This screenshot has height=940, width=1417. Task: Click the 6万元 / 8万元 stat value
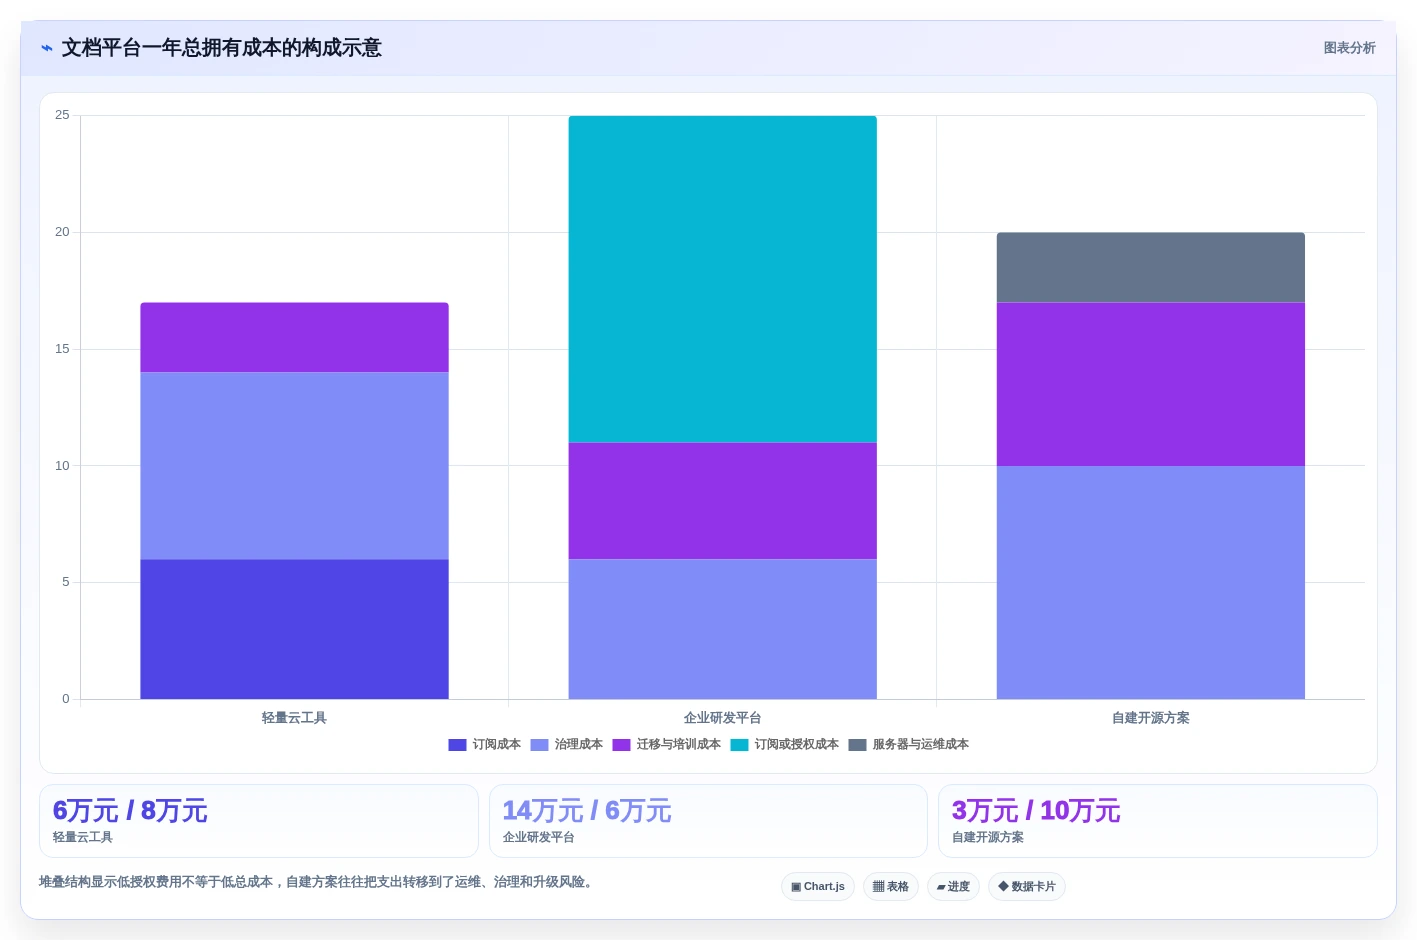coord(130,811)
